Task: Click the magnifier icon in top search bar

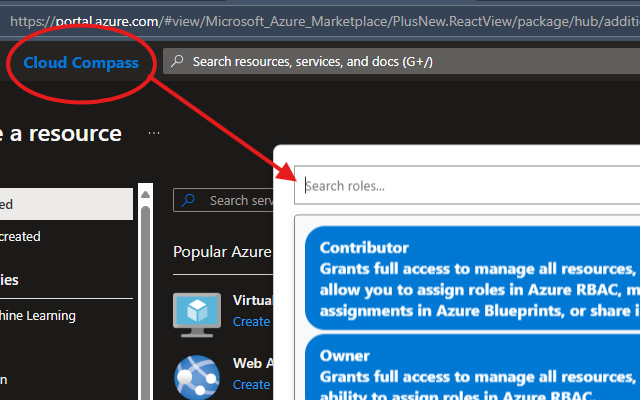Action: tap(177, 62)
